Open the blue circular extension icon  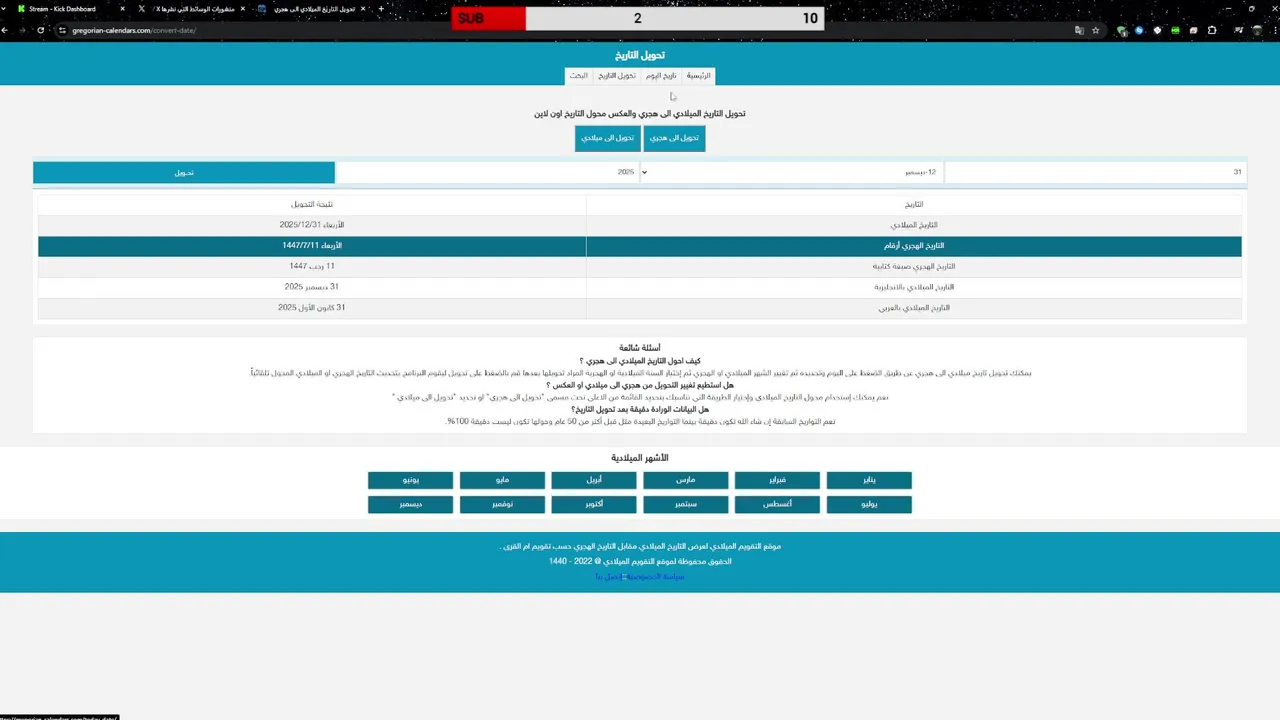1139,30
